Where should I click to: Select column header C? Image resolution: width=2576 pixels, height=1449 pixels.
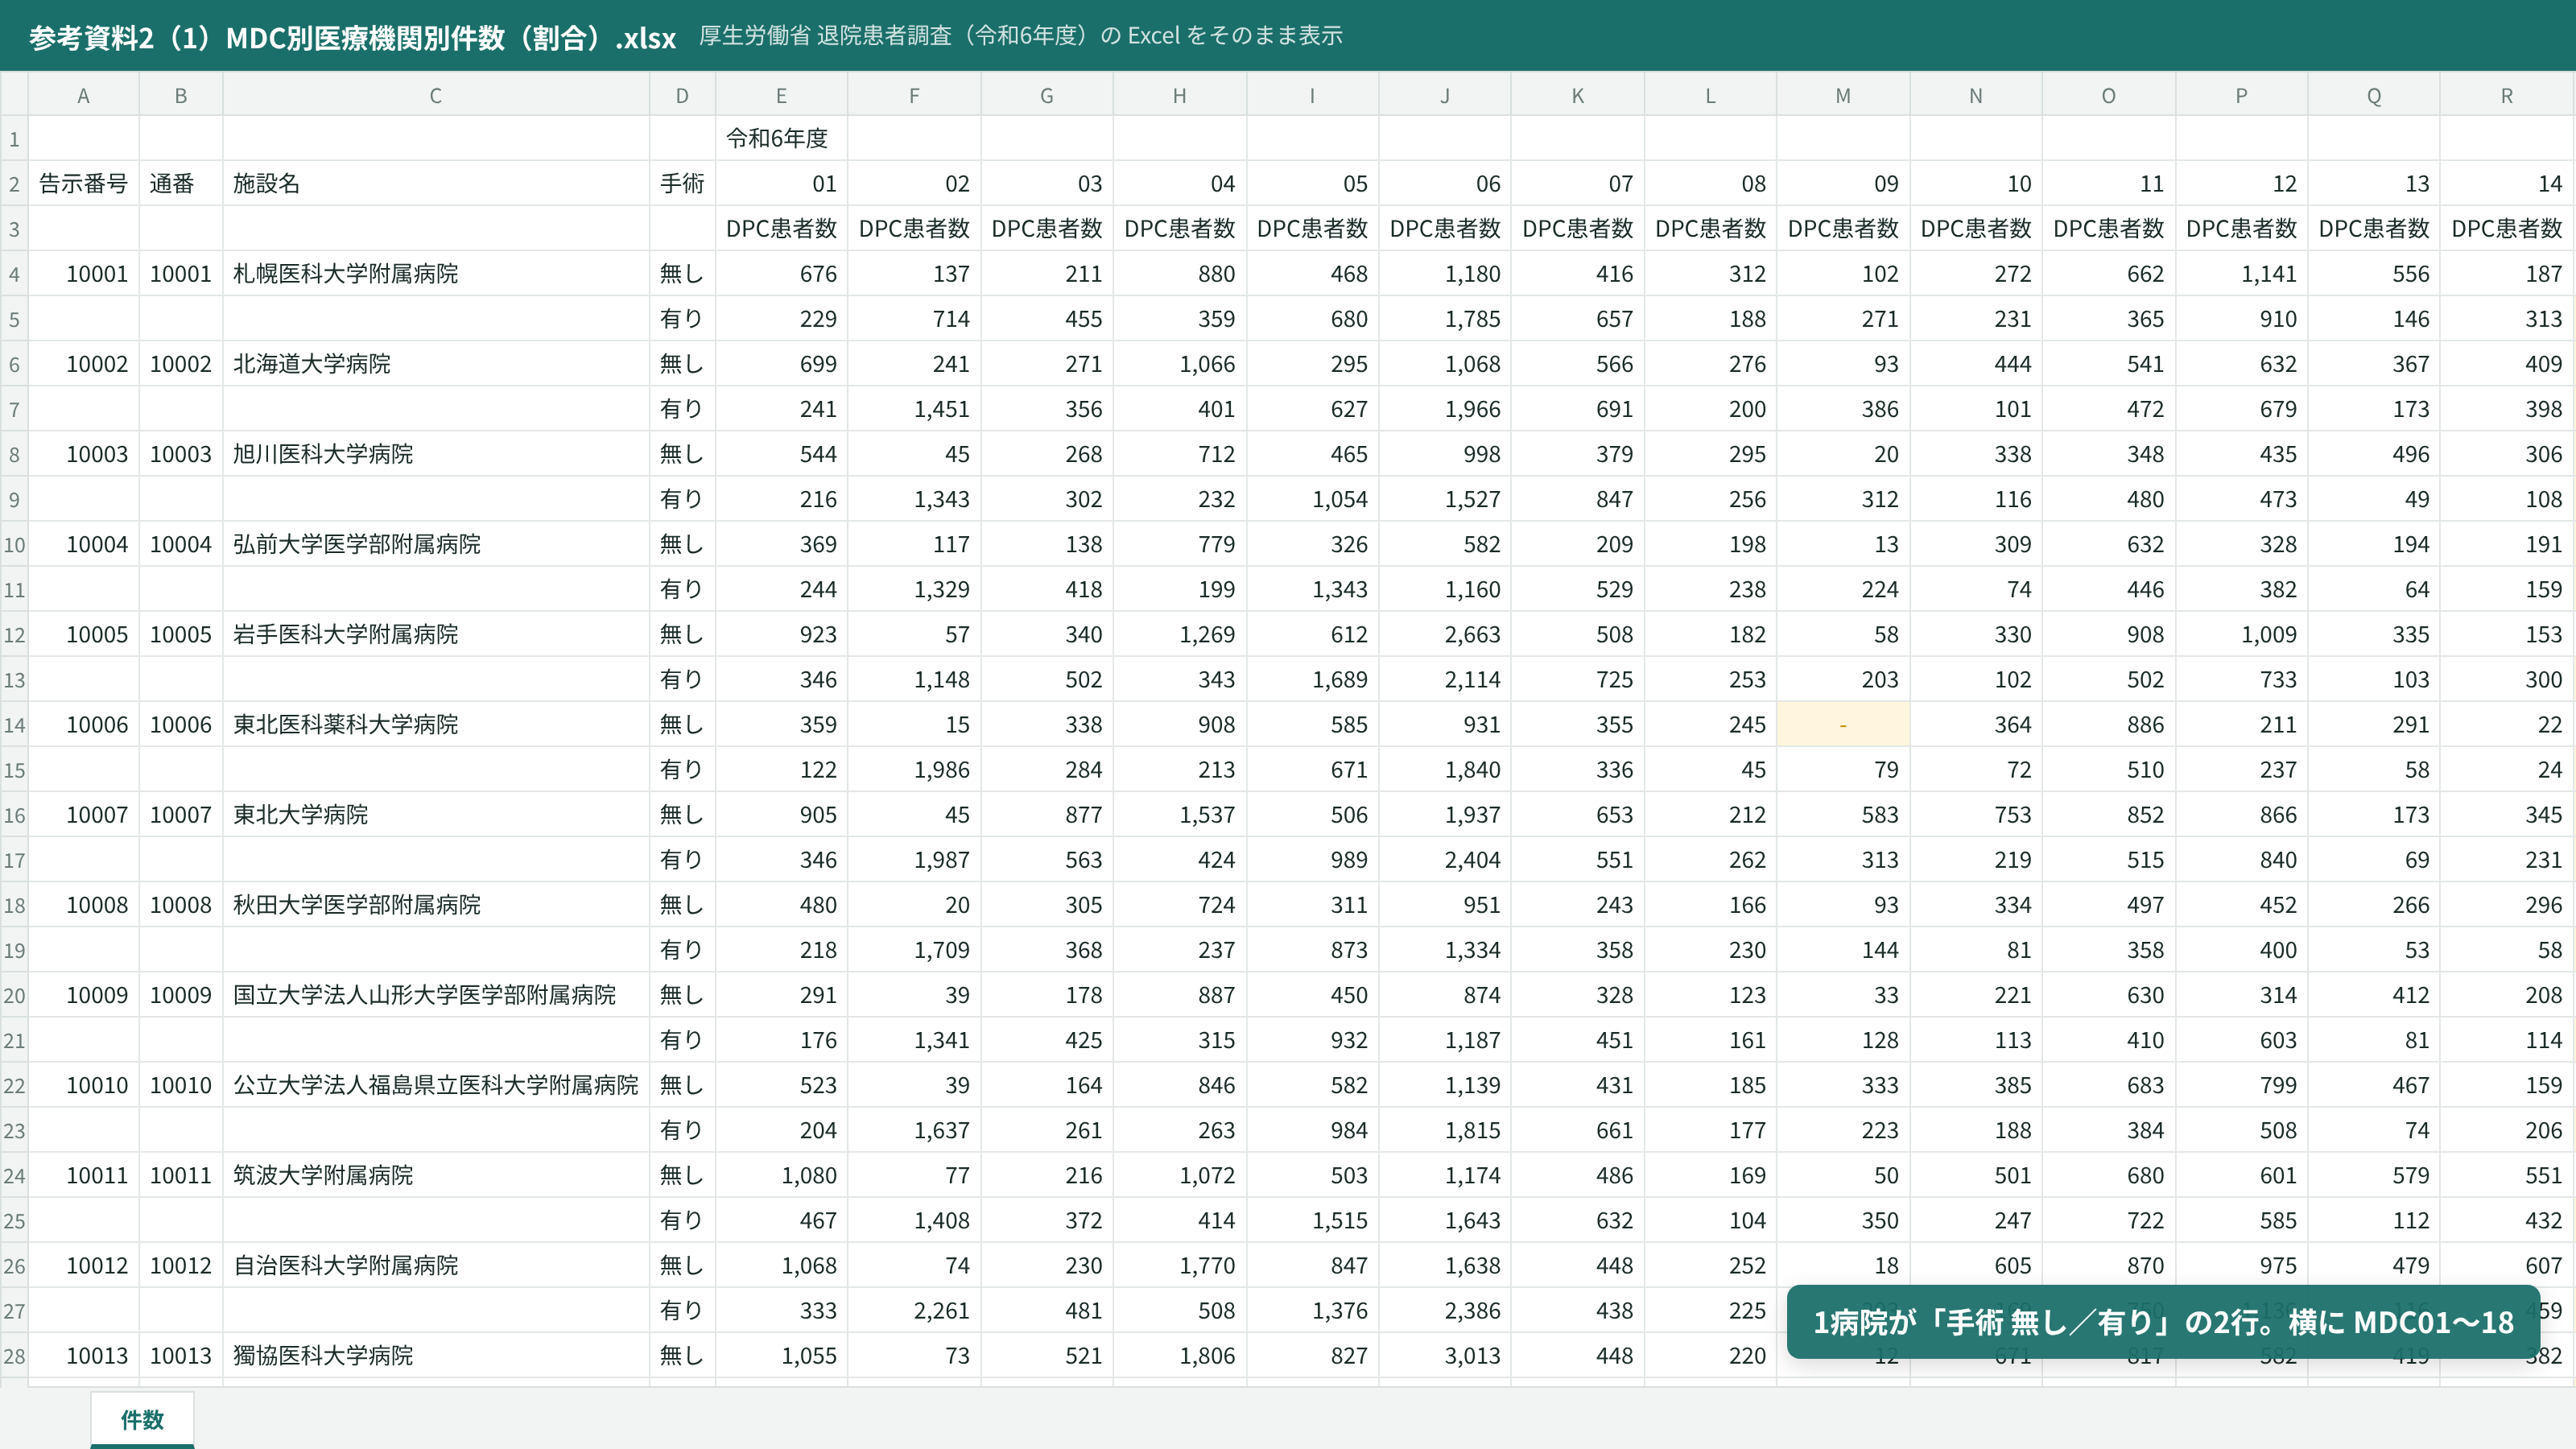click(435, 96)
